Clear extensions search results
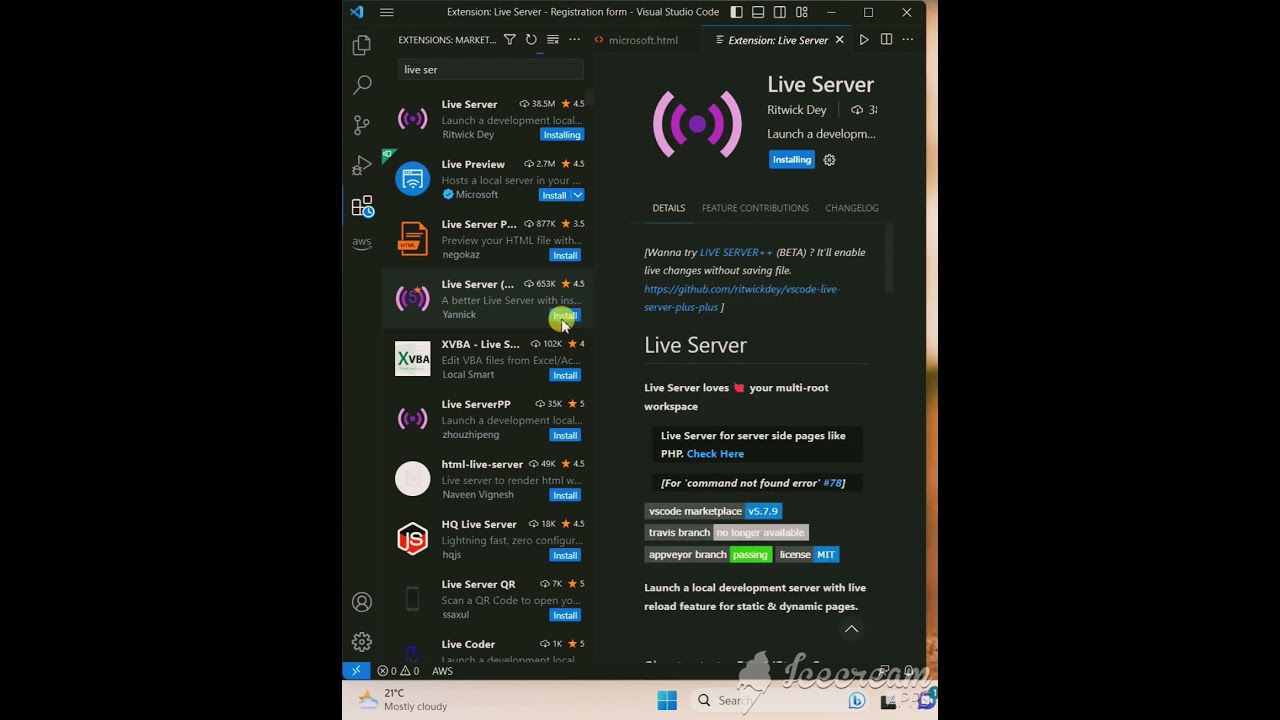Viewport: 1280px width, 720px height. pos(553,40)
